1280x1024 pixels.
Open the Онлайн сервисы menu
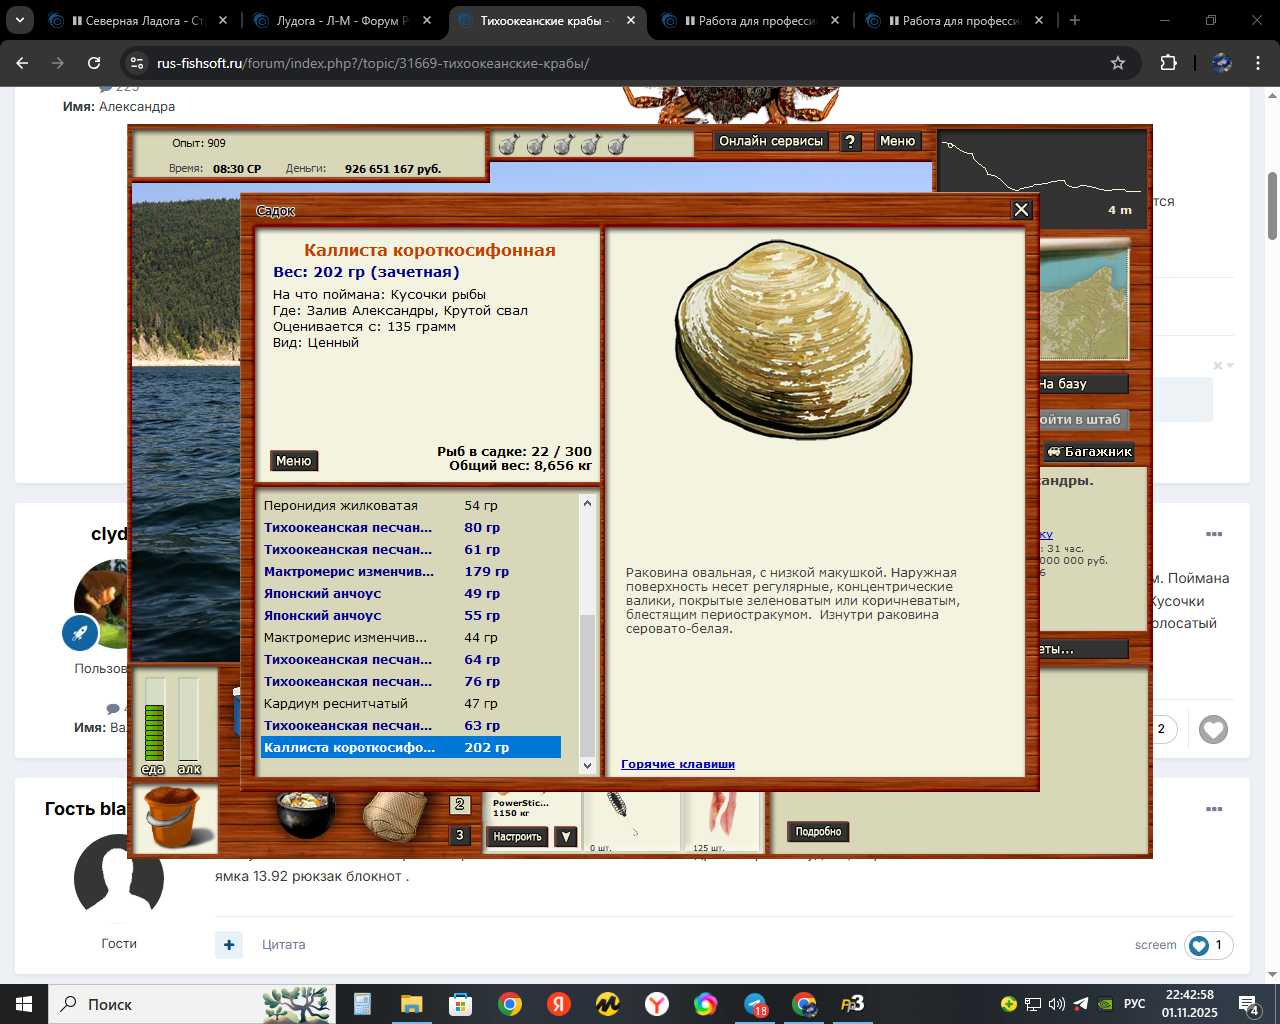(x=771, y=142)
